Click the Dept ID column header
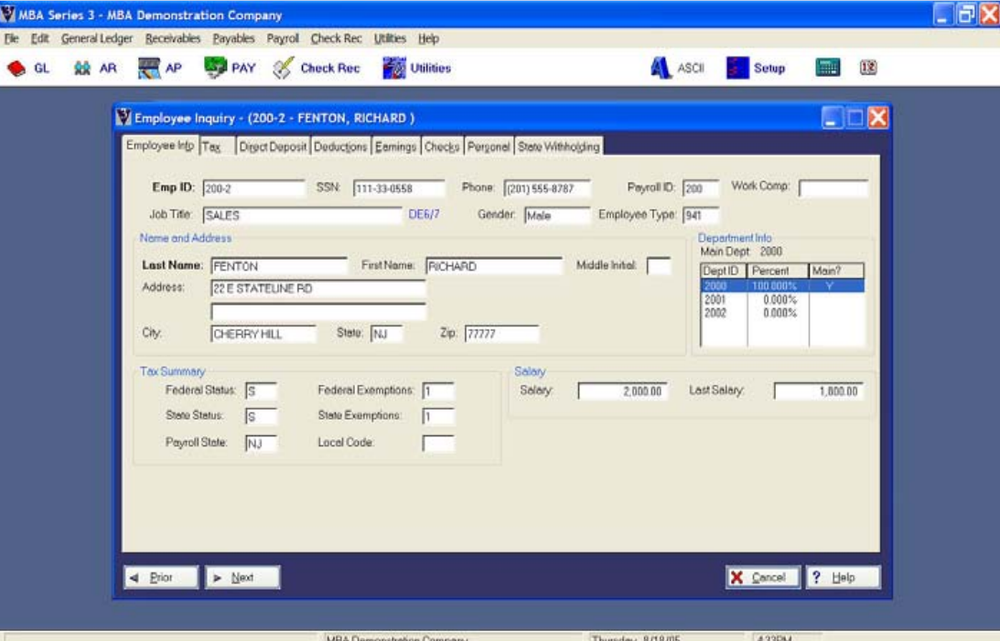1000x641 pixels. (x=723, y=270)
